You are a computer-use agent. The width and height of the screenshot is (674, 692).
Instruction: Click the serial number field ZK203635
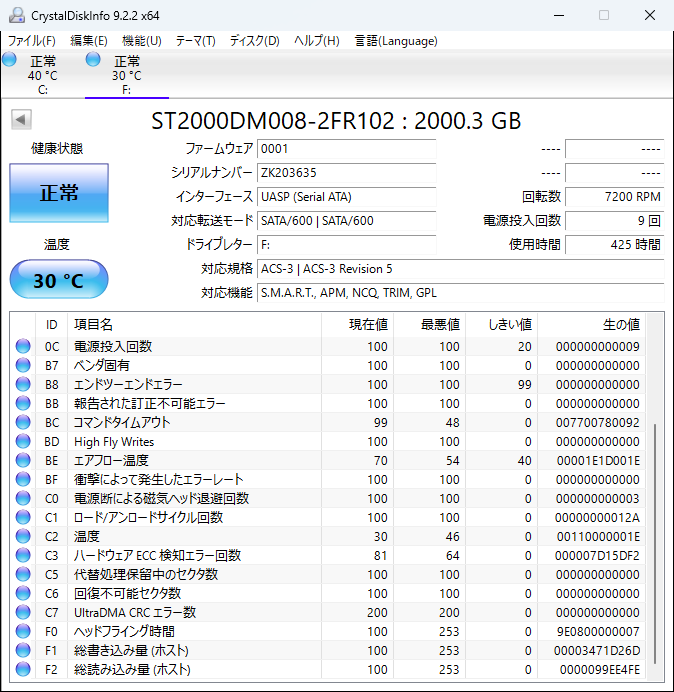tap(346, 173)
